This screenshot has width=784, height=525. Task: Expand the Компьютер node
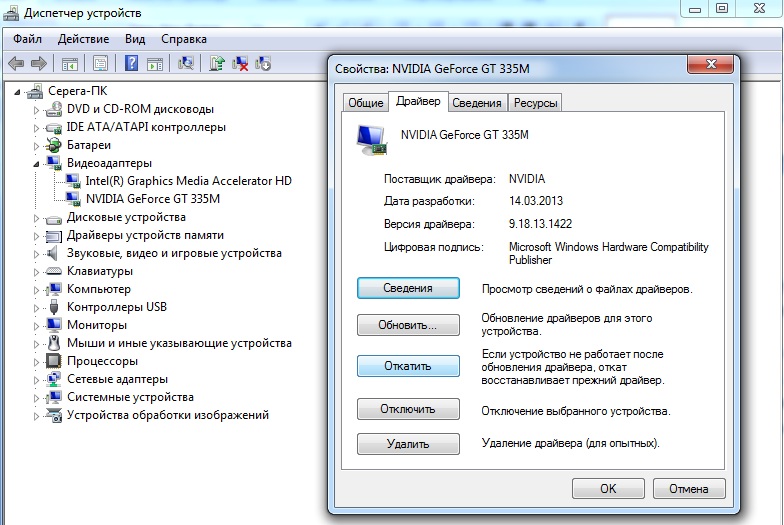tap(36, 290)
